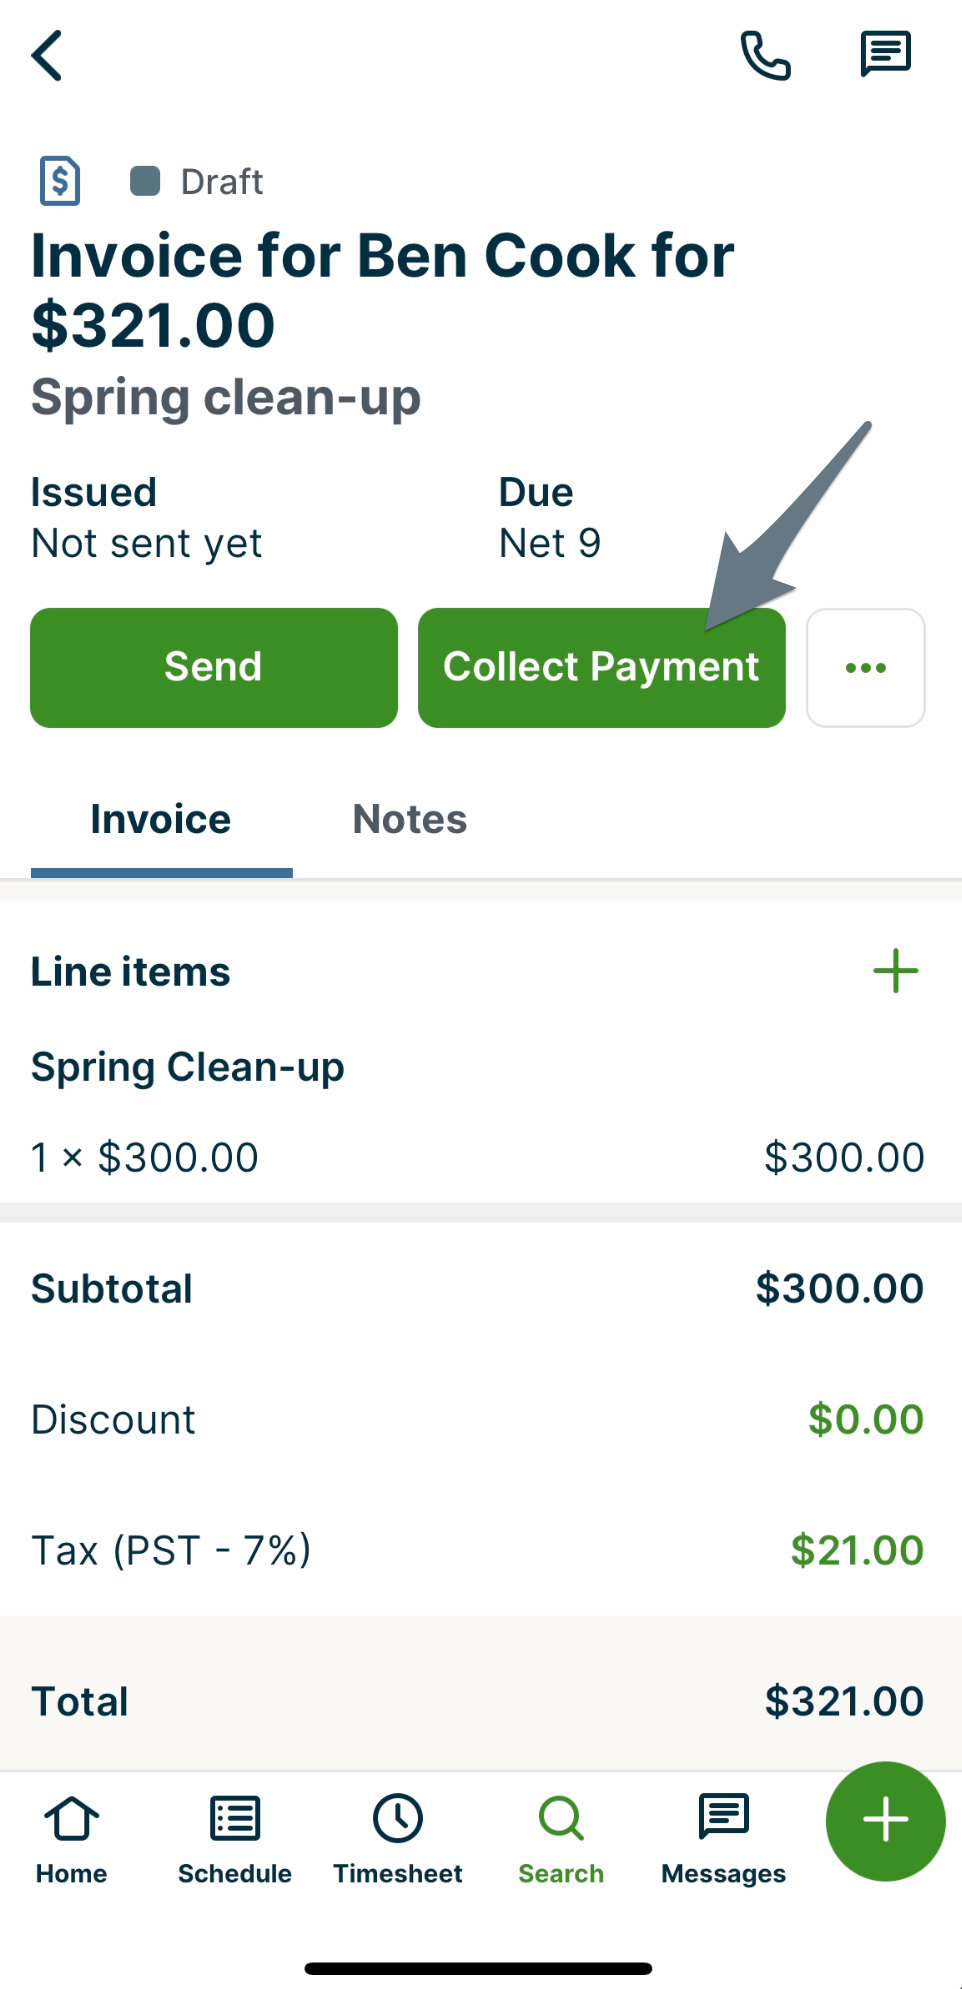Tap the Net 9 due date text

pyautogui.click(x=549, y=543)
